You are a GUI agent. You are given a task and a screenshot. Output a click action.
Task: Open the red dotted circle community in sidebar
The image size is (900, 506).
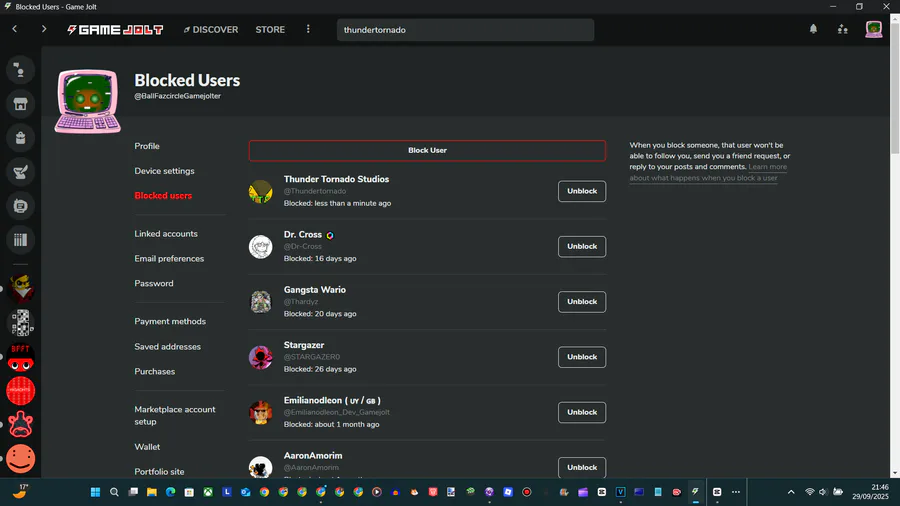(x=21, y=391)
